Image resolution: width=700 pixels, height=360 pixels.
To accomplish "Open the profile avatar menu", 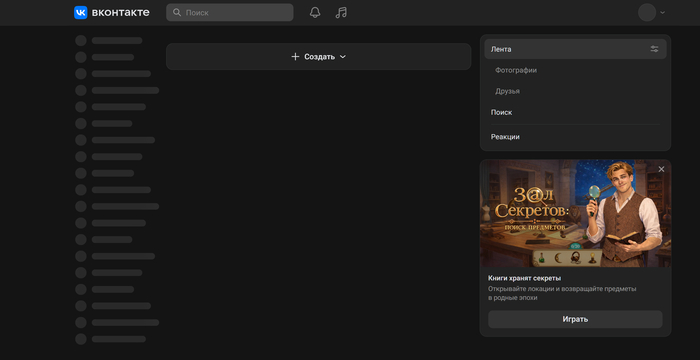I will pos(647,13).
